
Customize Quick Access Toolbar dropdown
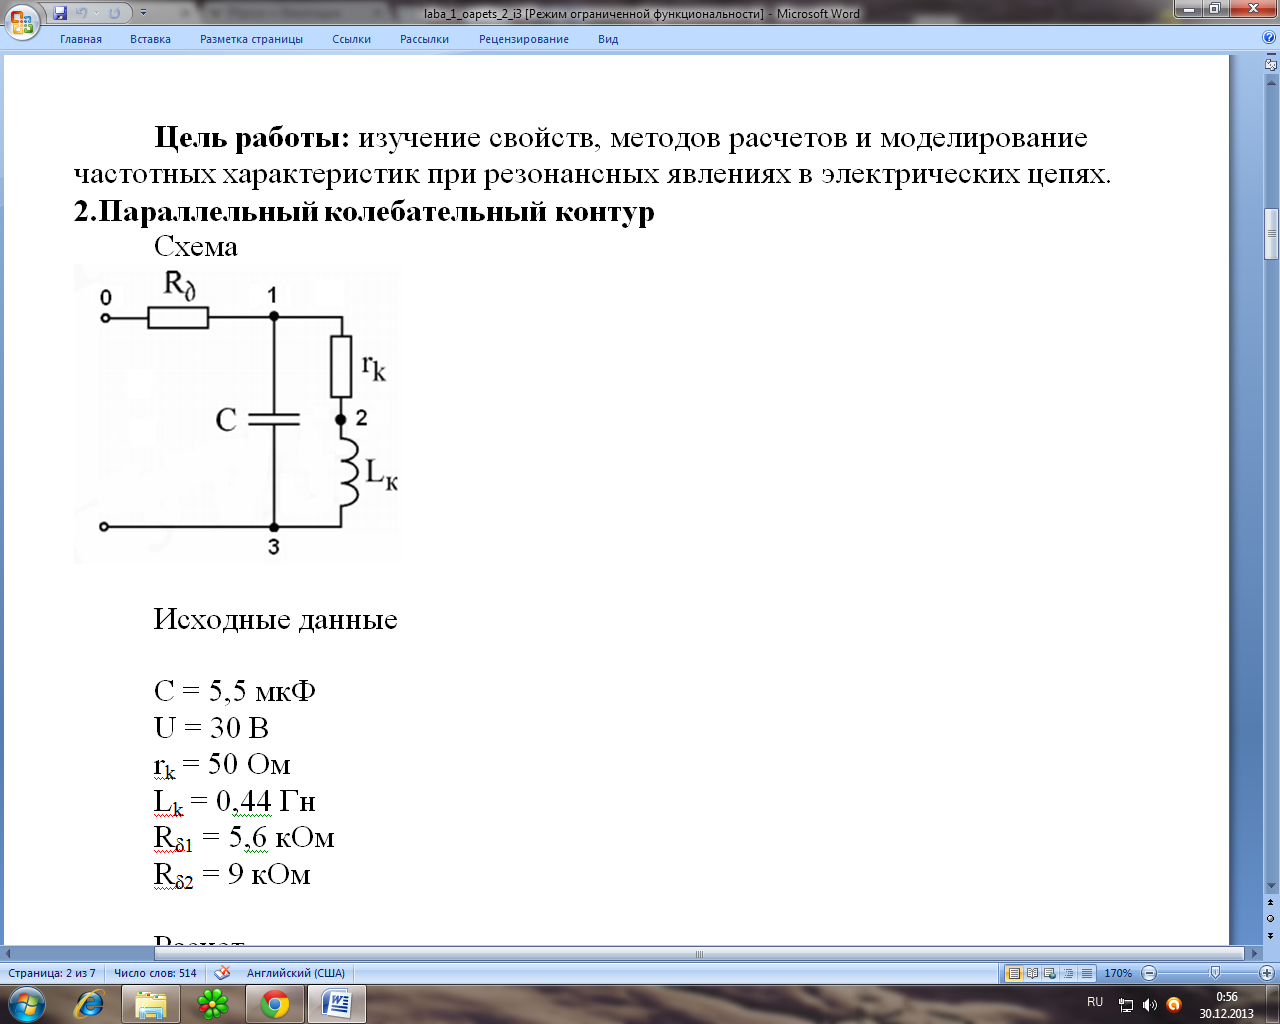tap(143, 13)
